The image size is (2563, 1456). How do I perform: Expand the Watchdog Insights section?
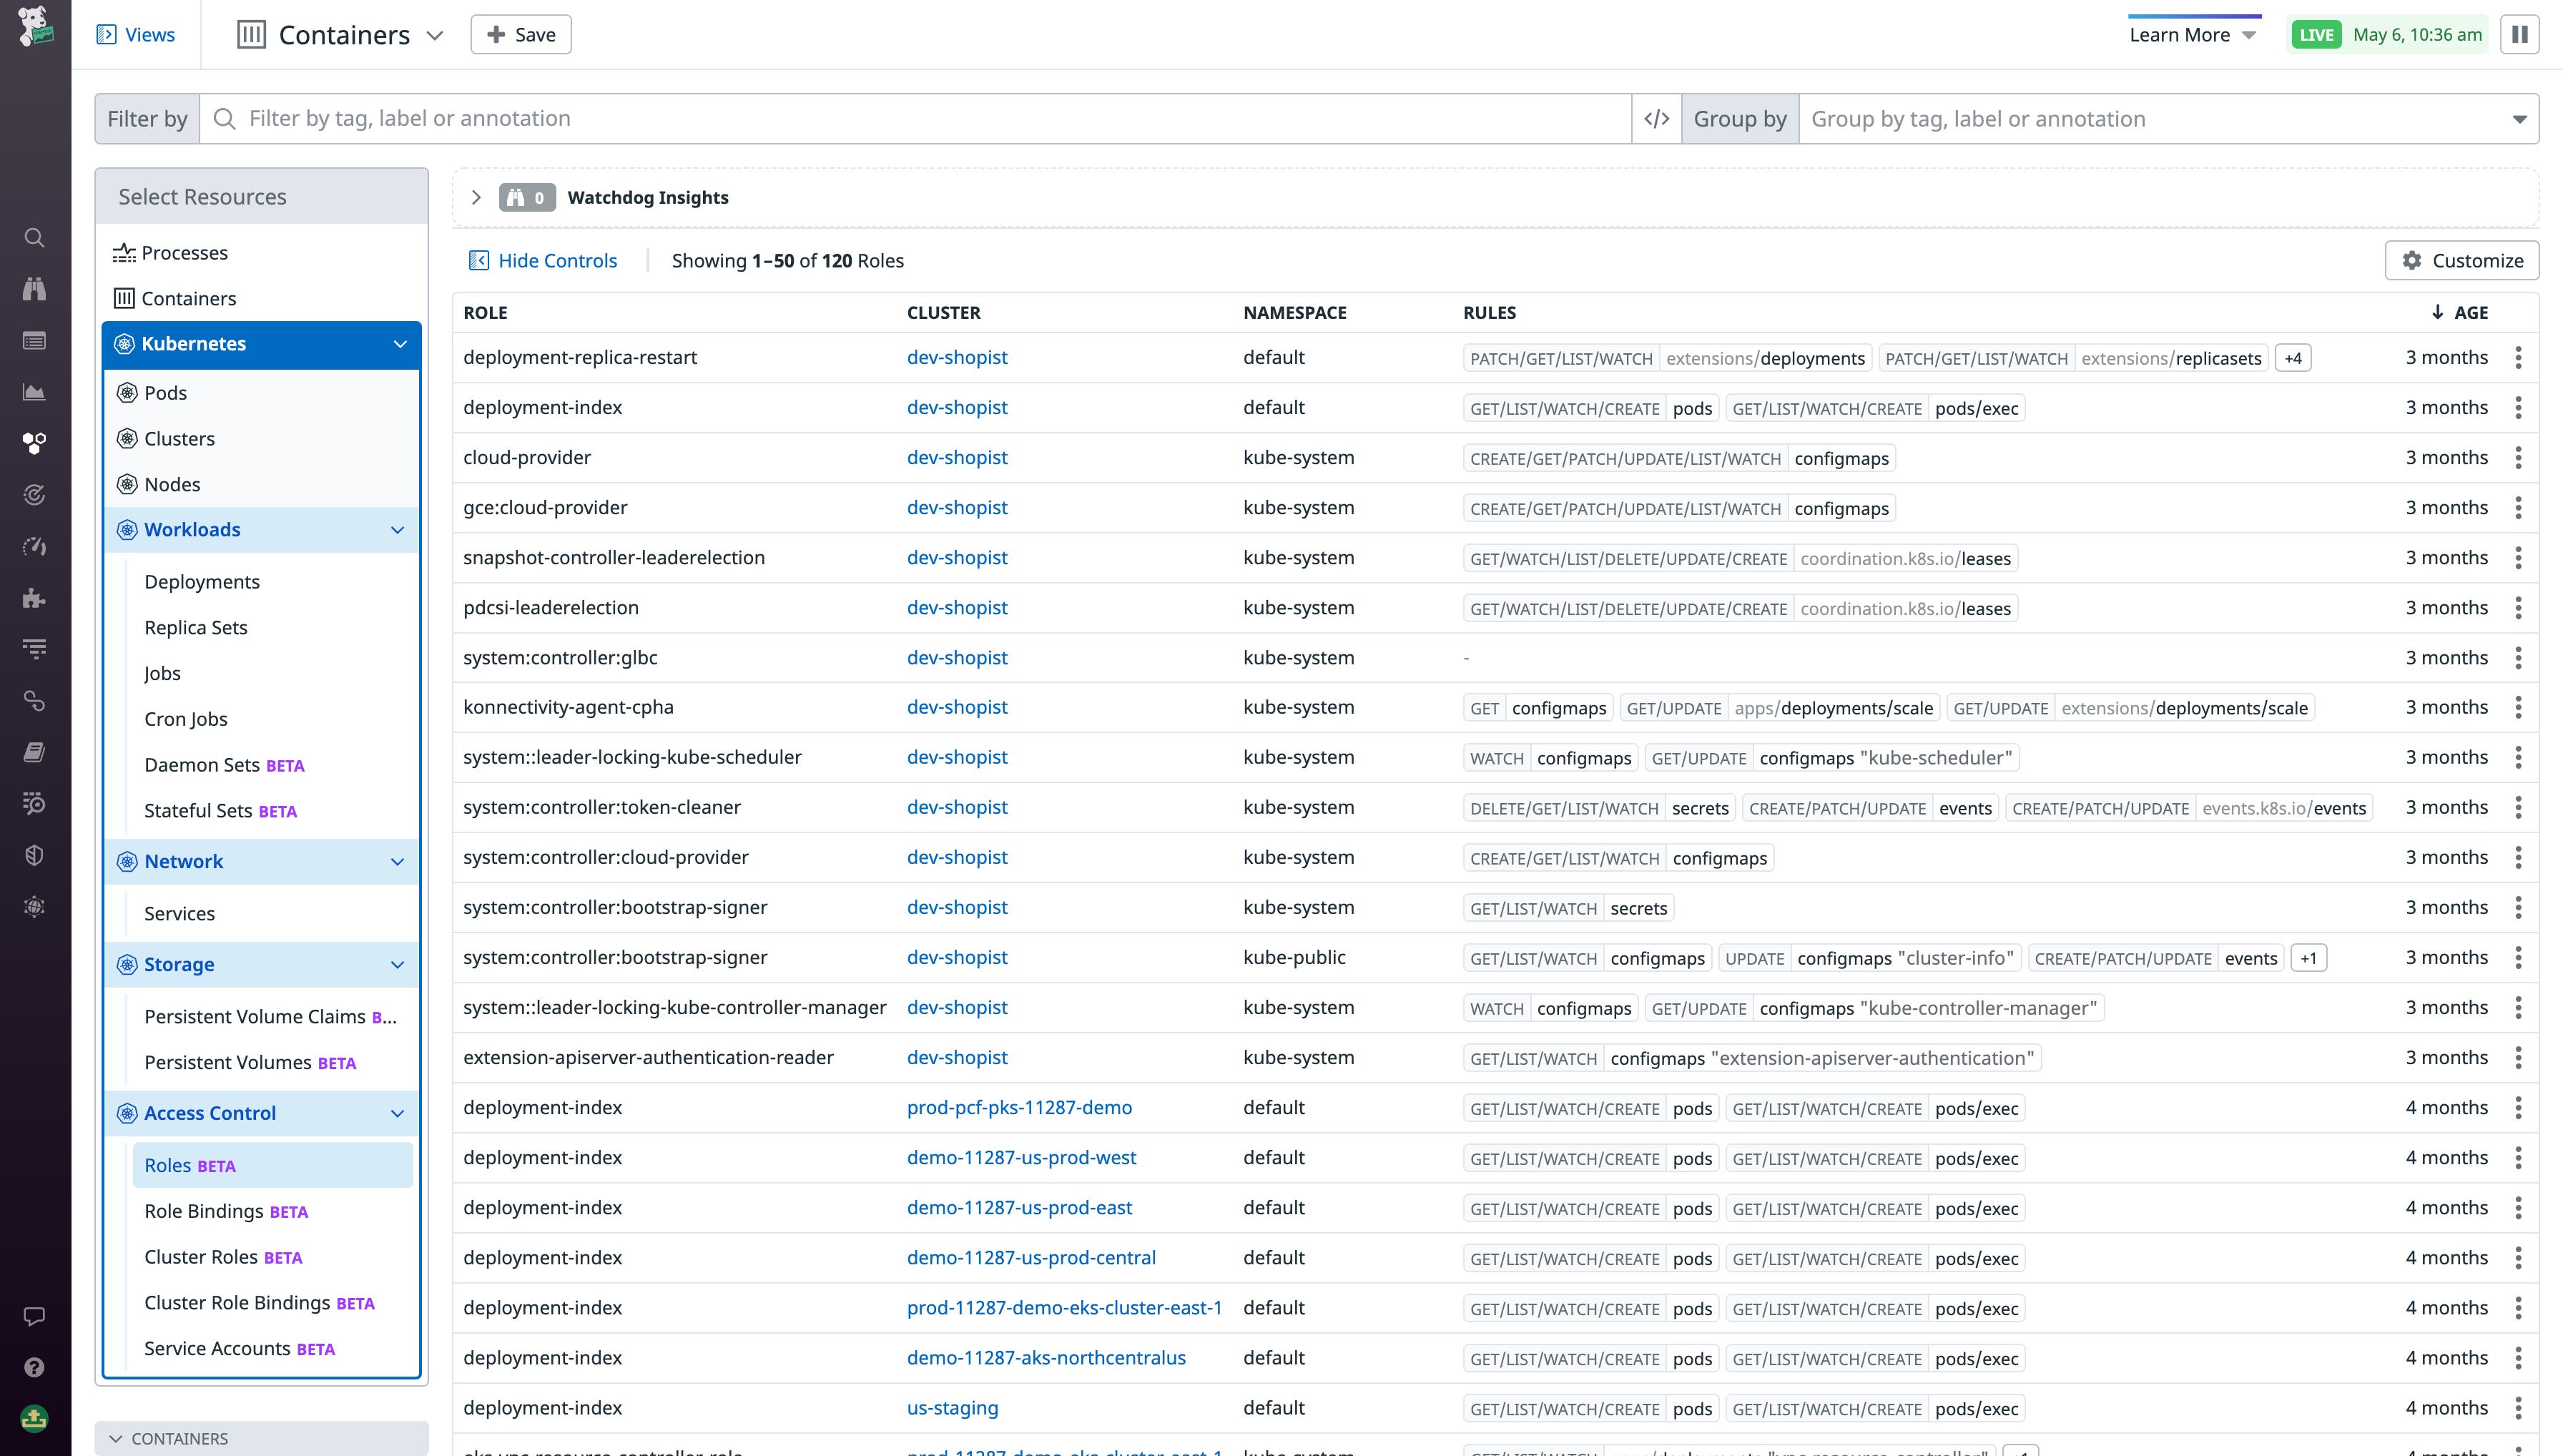[x=477, y=197]
